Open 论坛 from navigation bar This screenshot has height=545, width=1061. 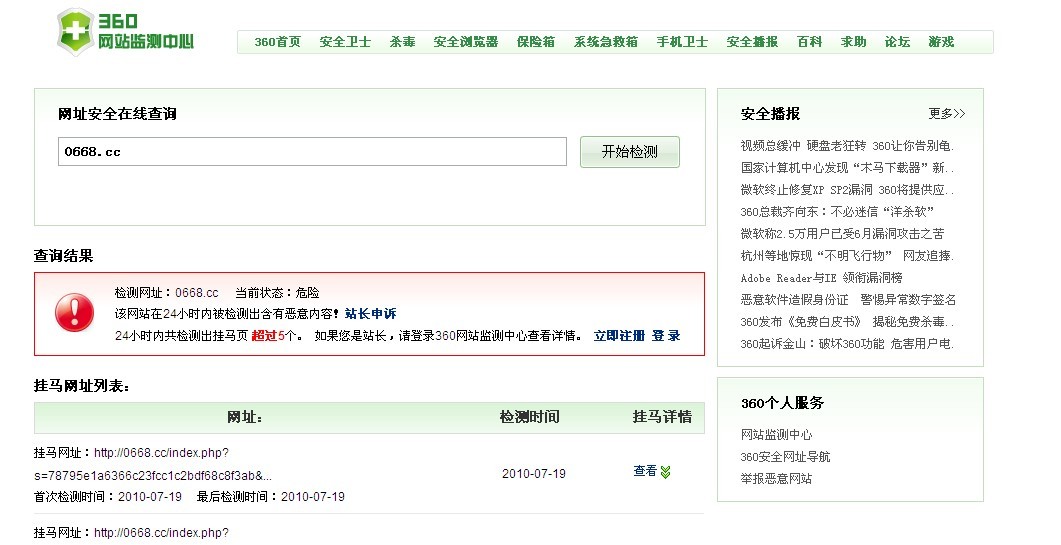click(x=897, y=42)
